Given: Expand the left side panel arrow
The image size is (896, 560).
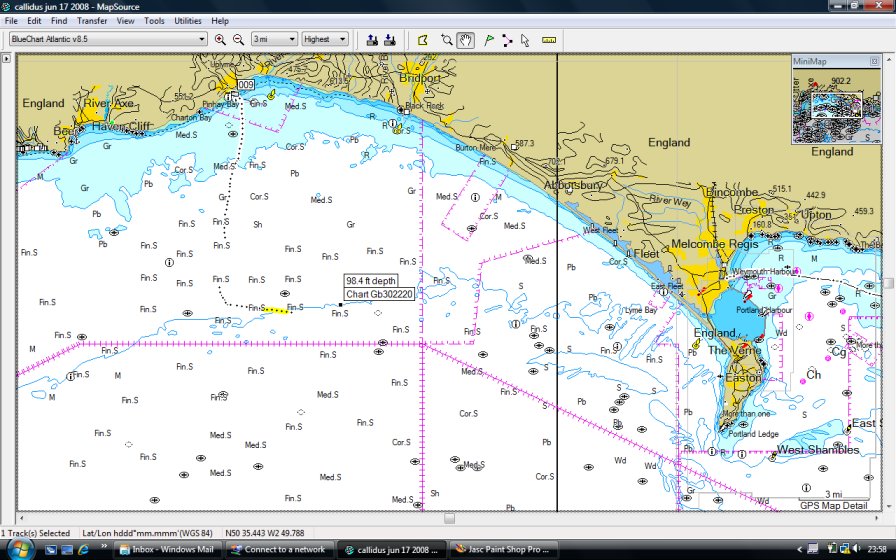Looking at the screenshot, I should [x=6, y=58].
